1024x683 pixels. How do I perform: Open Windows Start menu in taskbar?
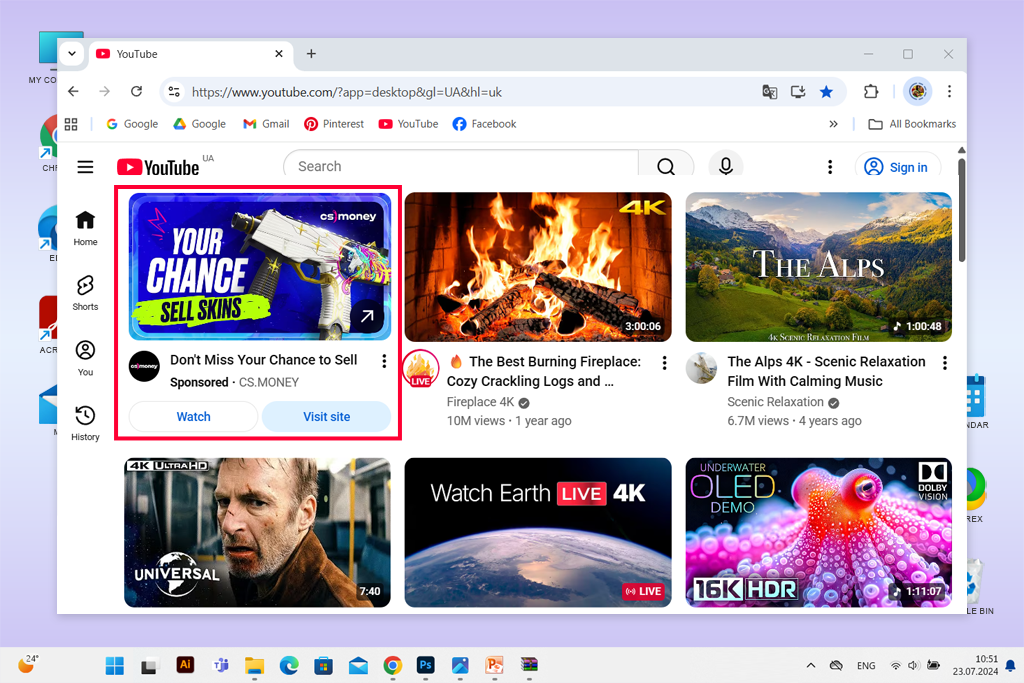pos(115,665)
